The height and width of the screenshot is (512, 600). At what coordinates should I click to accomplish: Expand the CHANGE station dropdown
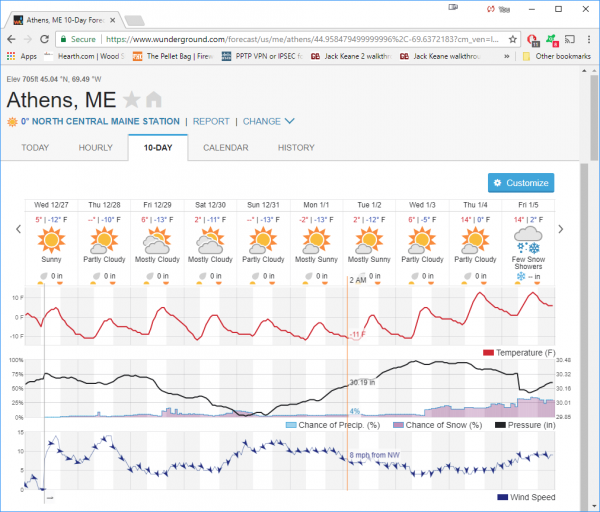(x=268, y=122)
